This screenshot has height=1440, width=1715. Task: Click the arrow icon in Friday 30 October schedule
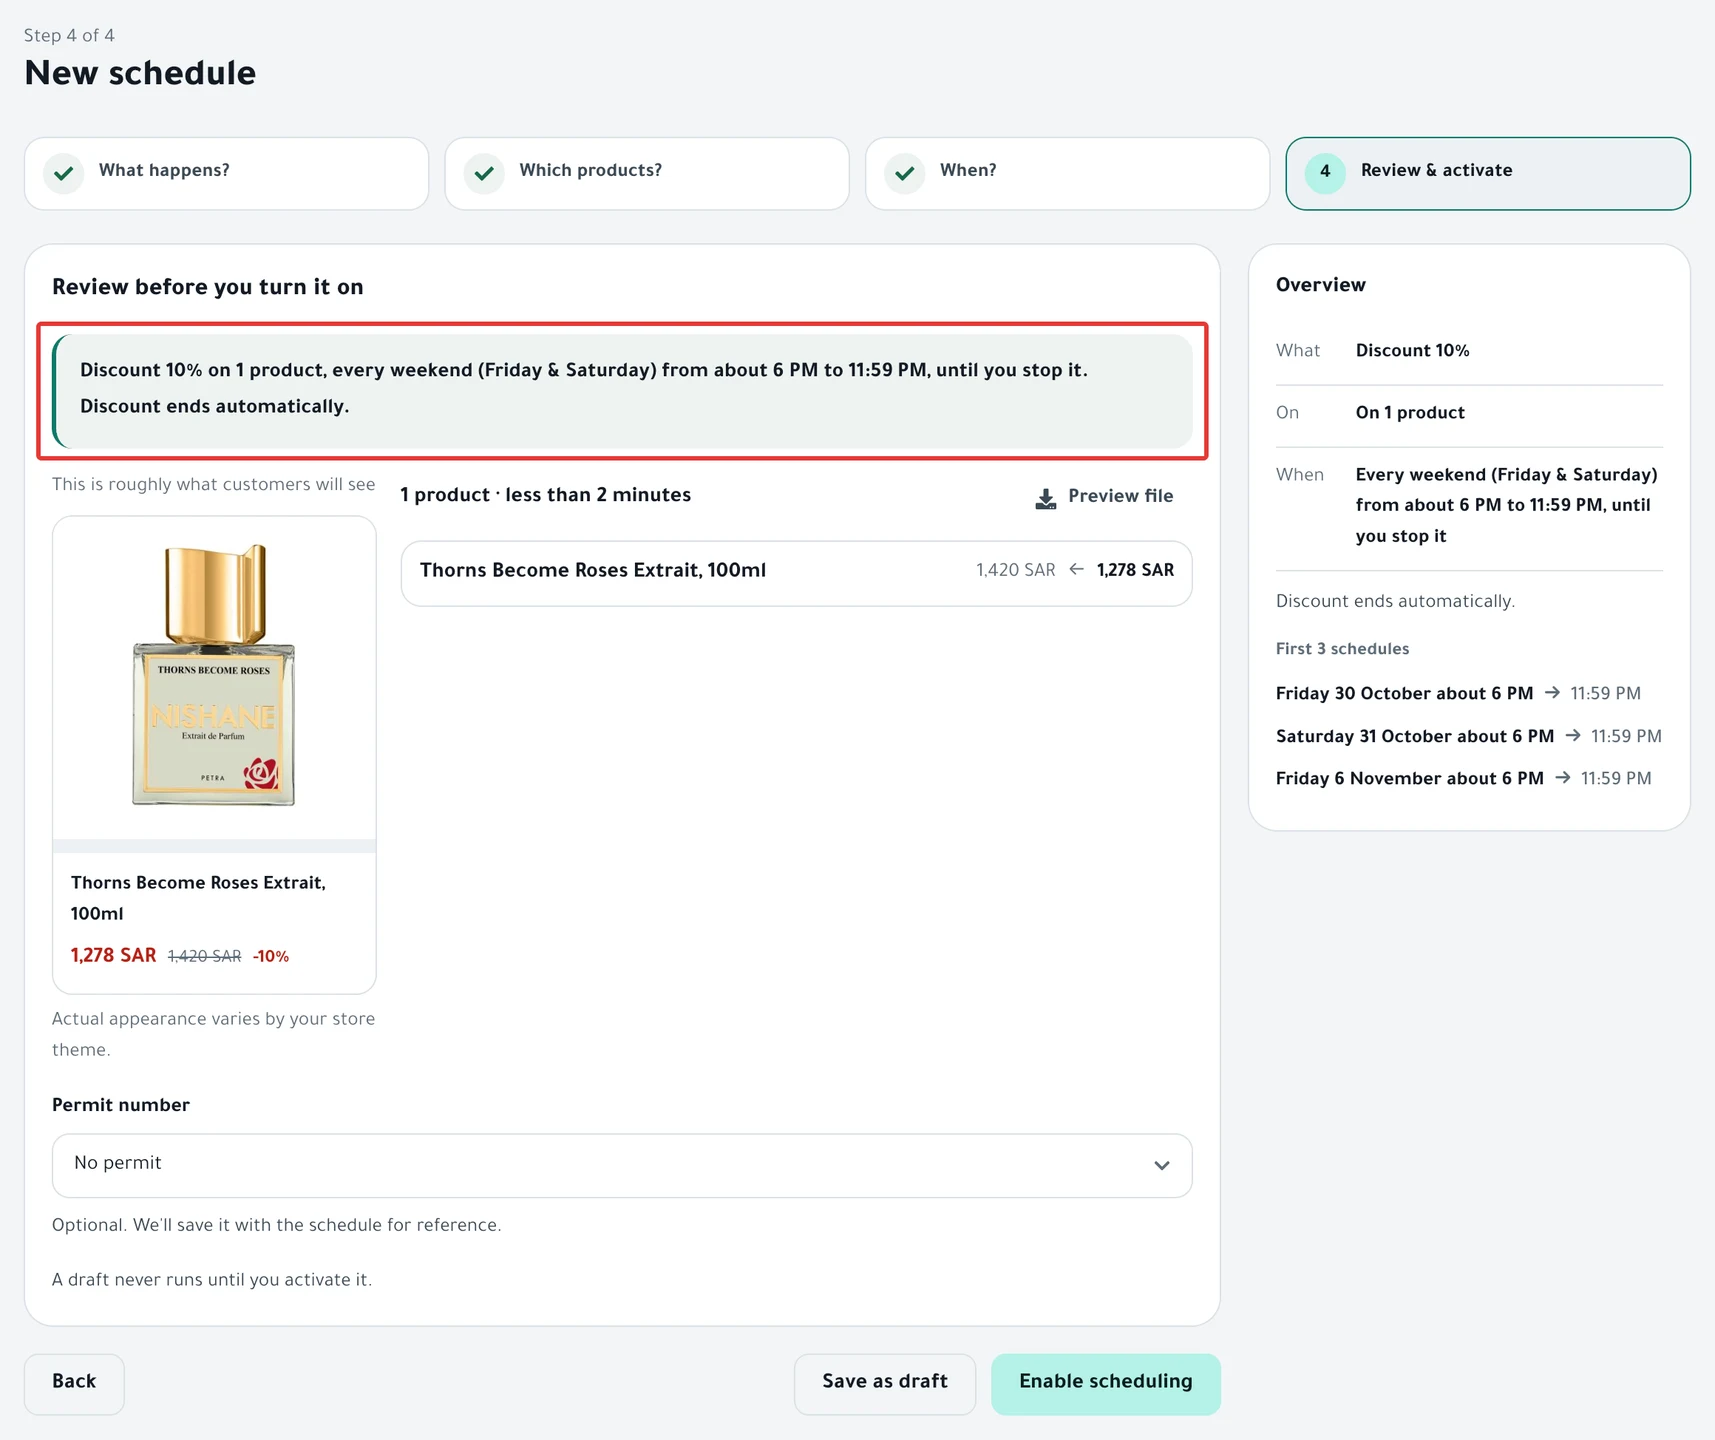[x=1552, y=692]
